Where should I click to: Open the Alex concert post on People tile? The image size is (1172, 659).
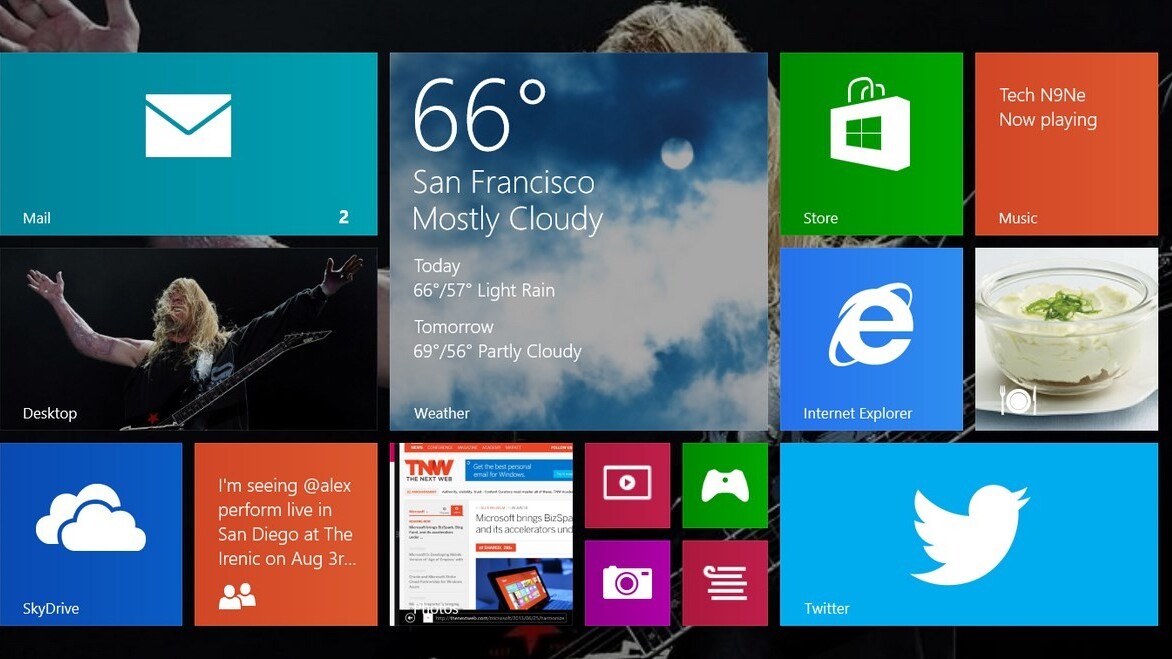(286, 522)
